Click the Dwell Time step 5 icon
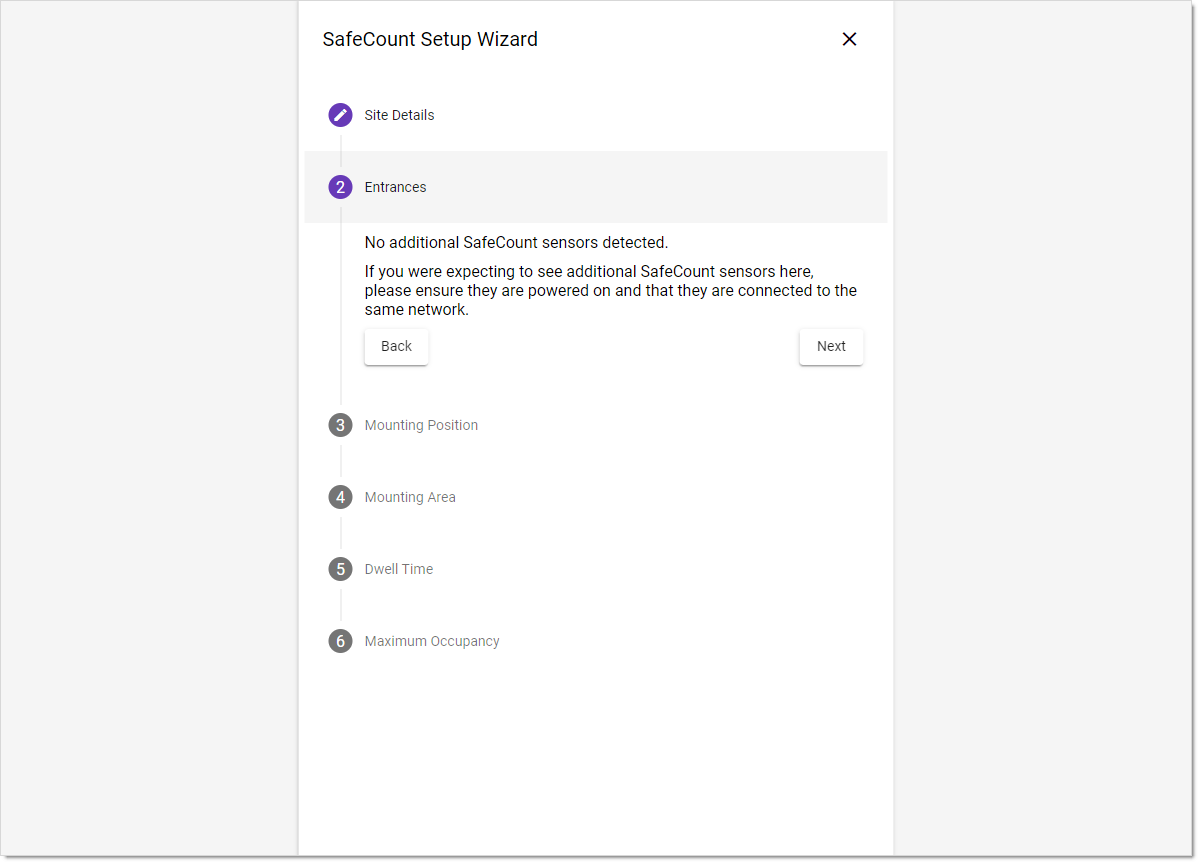1198x862 pixels. point(340,569)
